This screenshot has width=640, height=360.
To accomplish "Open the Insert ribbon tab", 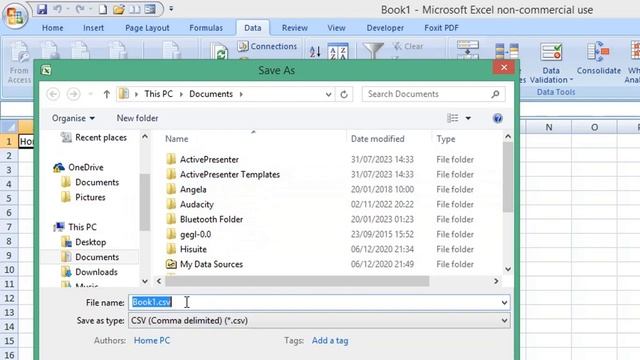I will point(93,28).
